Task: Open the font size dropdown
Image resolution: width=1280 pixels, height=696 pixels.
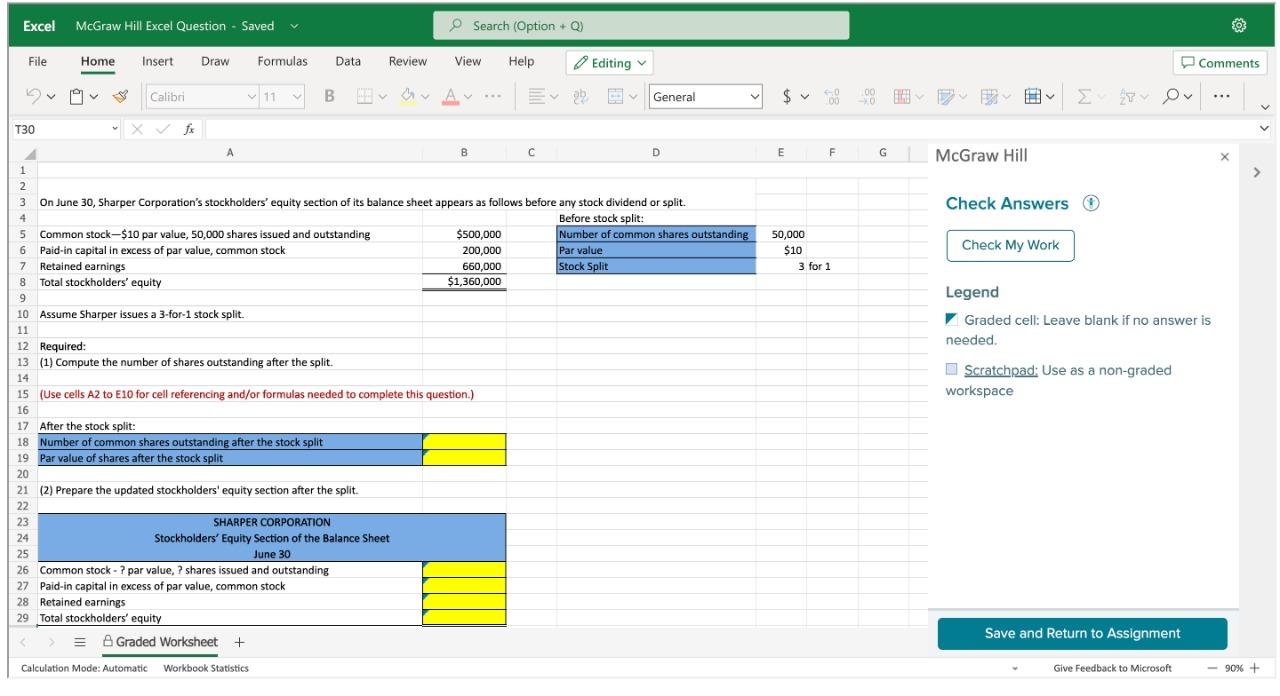Action: [297, 97]
